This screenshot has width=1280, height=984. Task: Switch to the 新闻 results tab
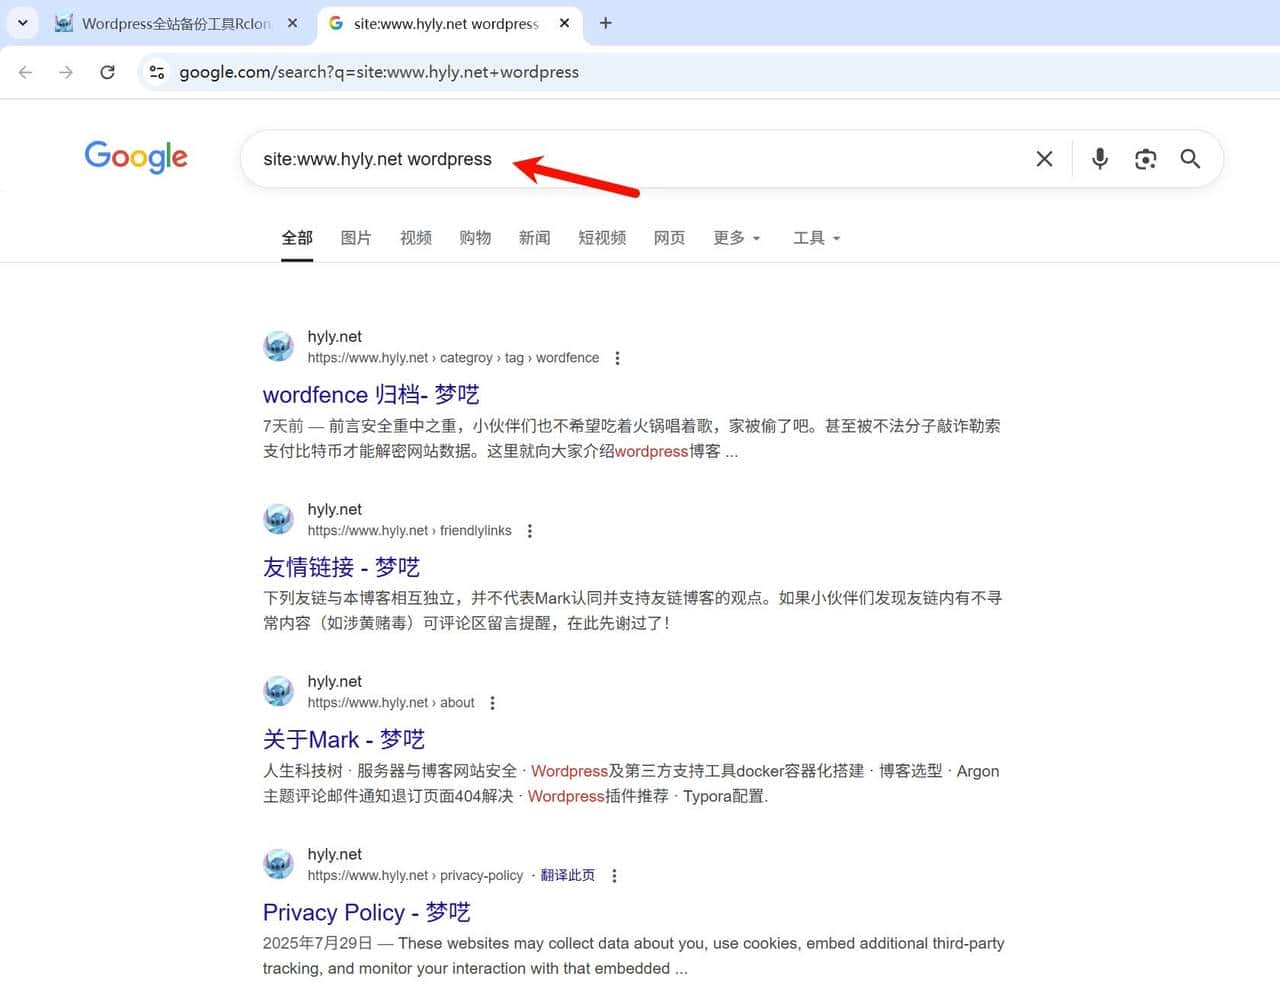click(x=534, y=238)
